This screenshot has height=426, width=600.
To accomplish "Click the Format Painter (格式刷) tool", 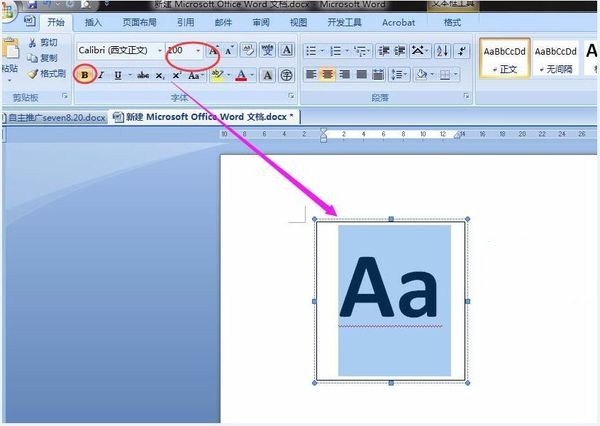I will click(45, 73).
